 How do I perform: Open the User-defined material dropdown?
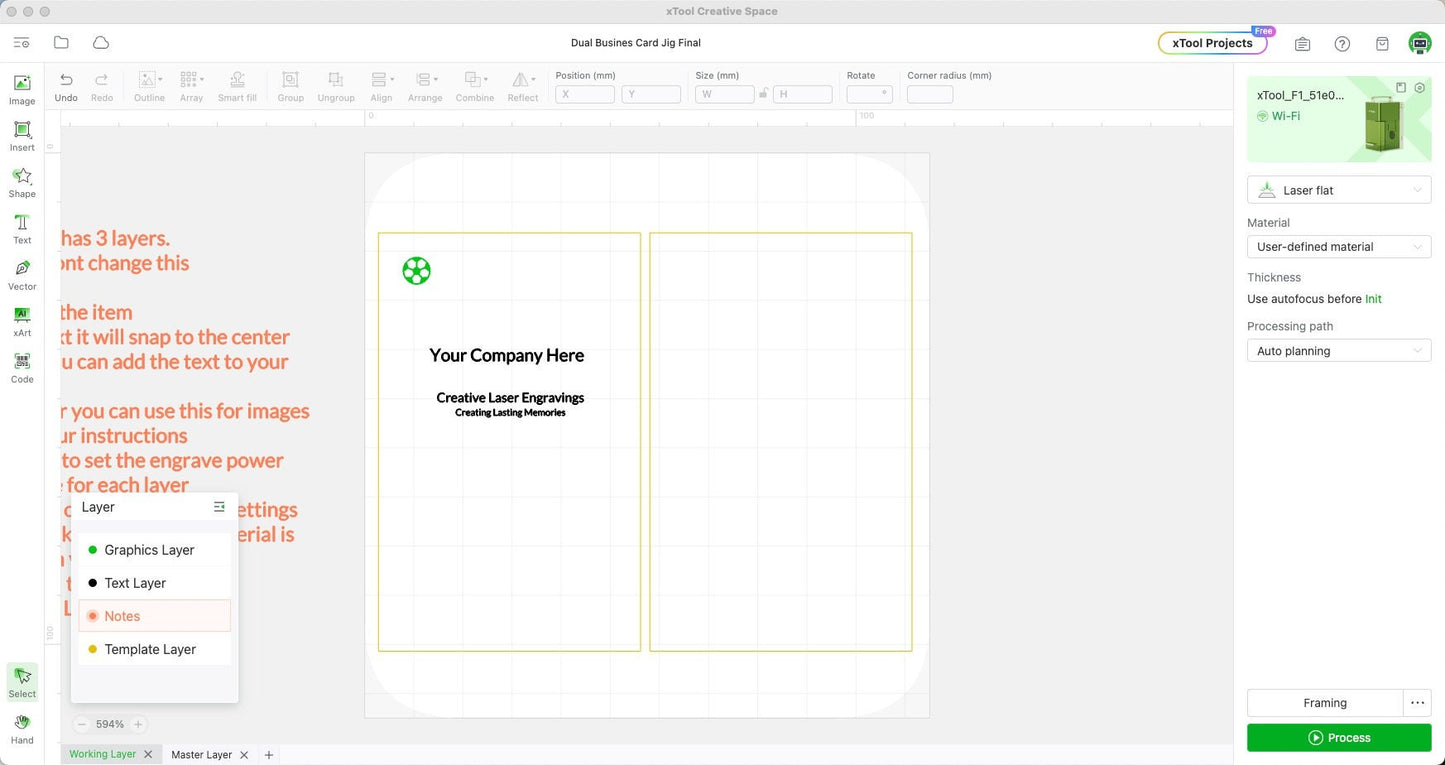(x=1338, y=247)
